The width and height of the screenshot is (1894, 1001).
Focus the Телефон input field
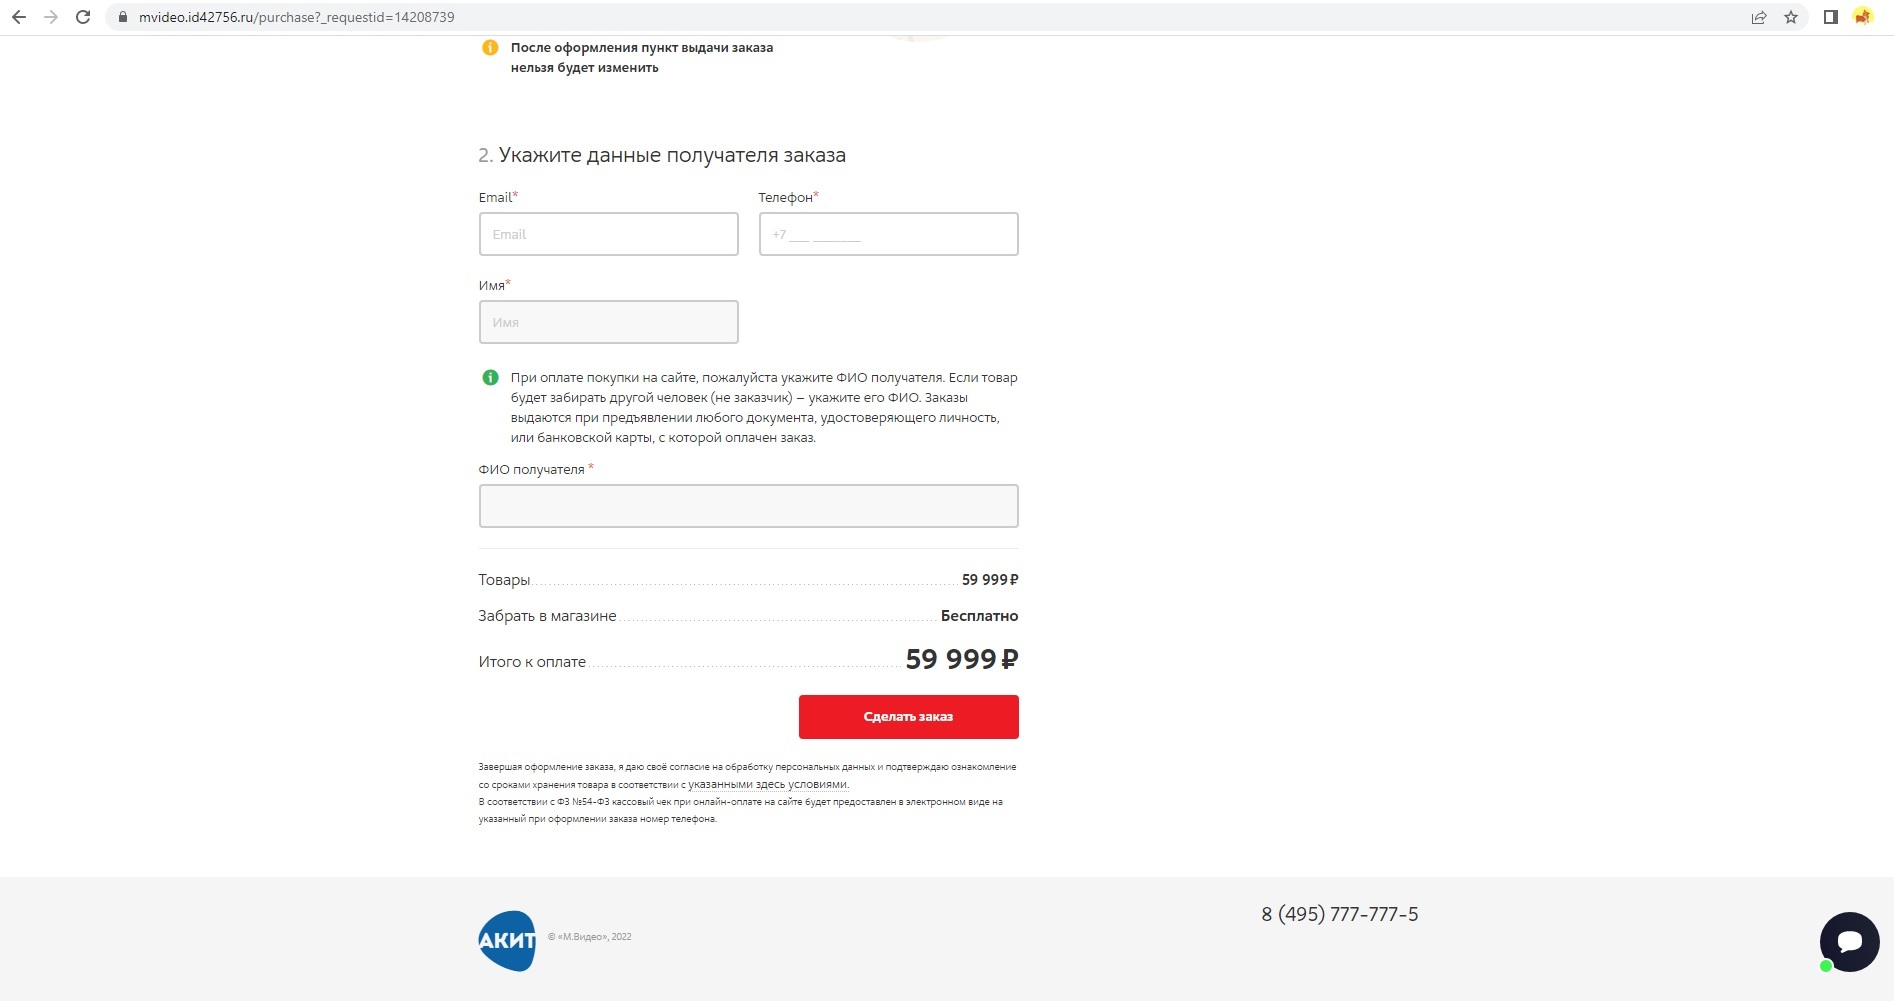click(888, 234)
